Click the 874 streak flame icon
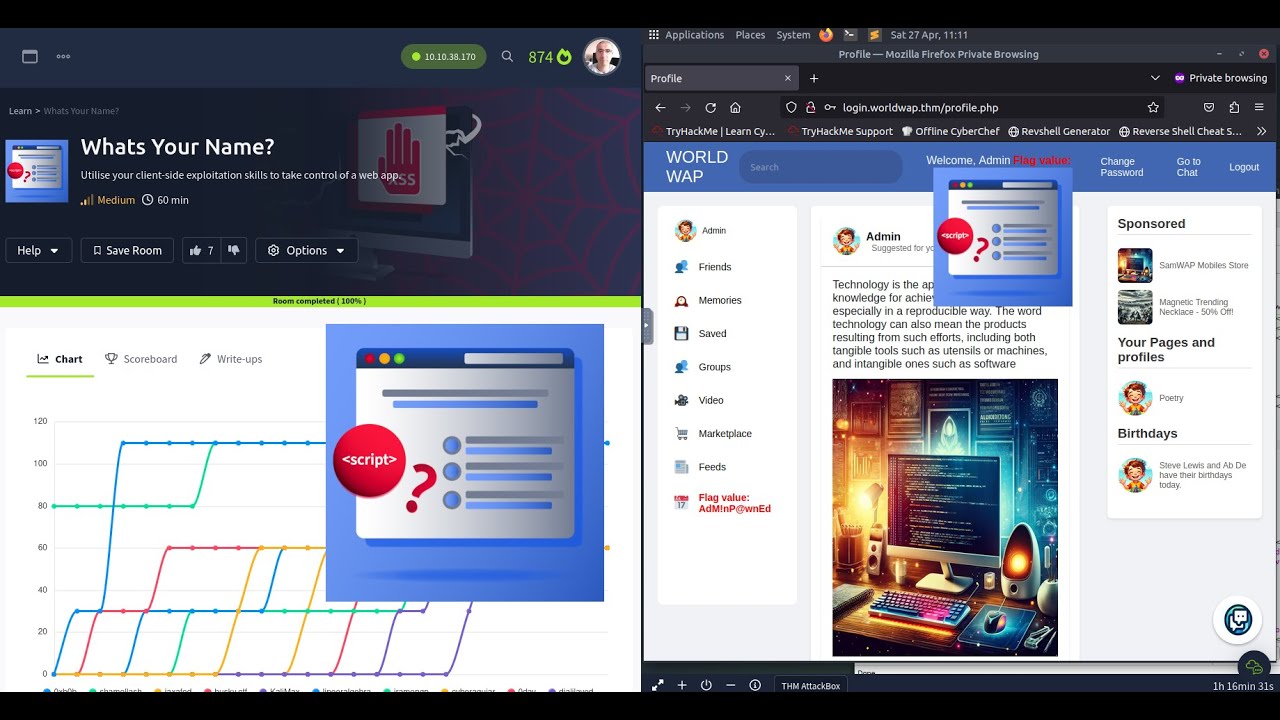Screen dimensions: 1280x720 [x=564, y=57]
